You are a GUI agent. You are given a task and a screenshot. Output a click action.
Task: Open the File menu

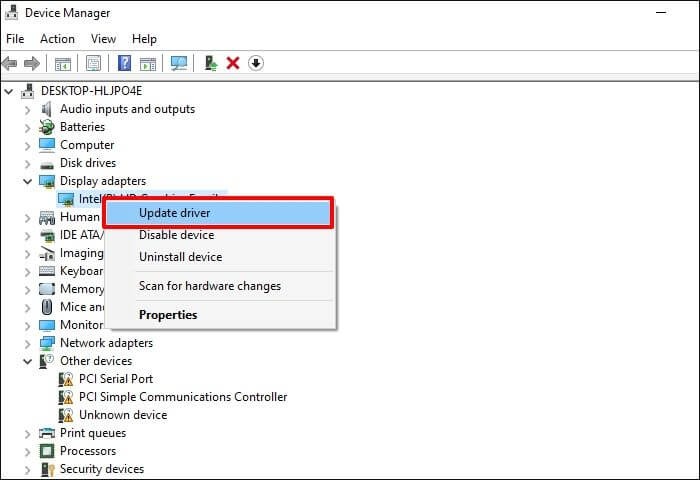[15, 39]
